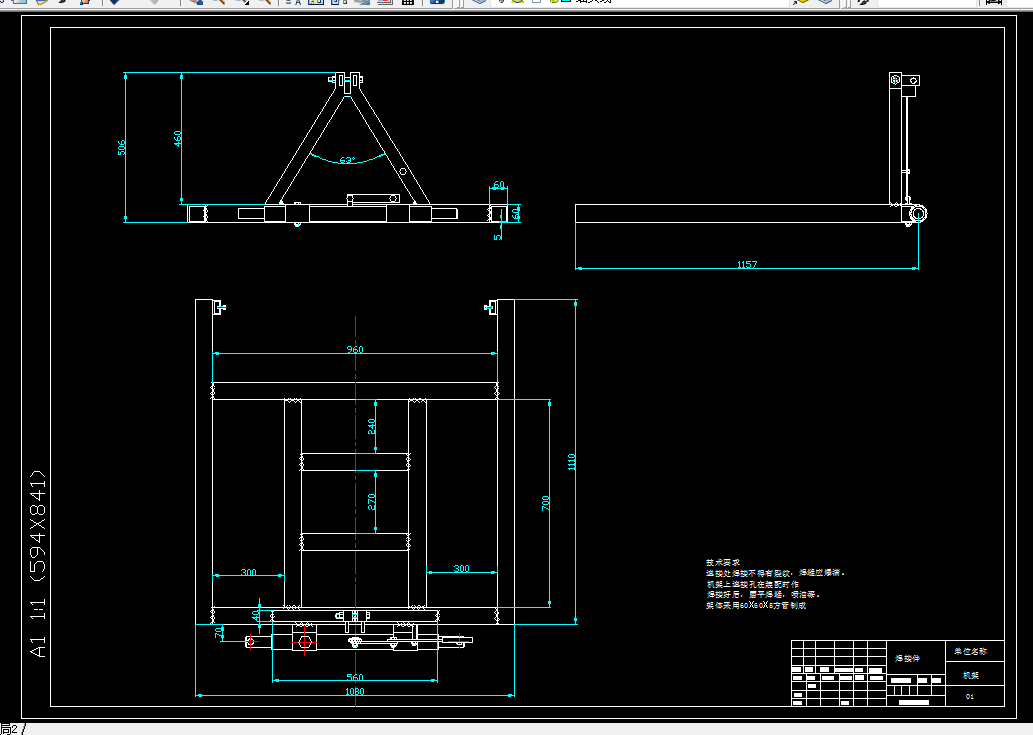The width and height of the screenshot is (1033, 735).
Task: Click the 1110 overall length dimension
Action: click(572, 462)
